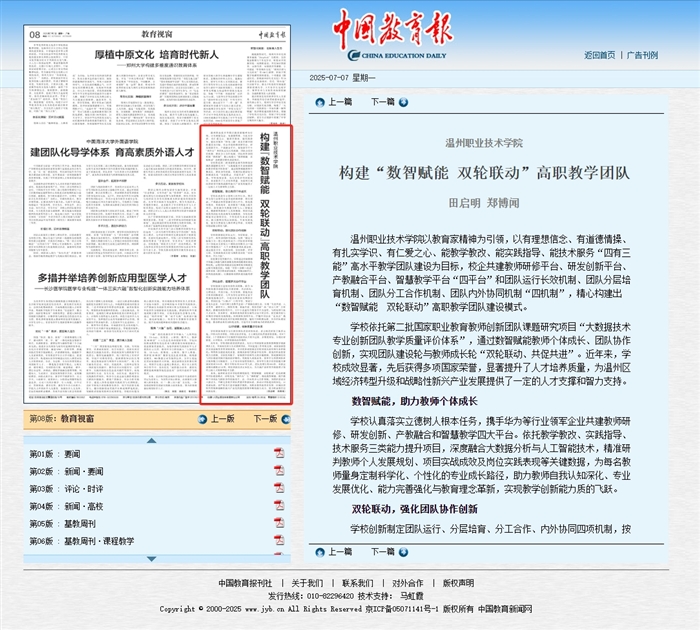Viewport: 700px width, 630px height.
Task: Click the authors line 田启明 郑博闻
Action: click(x=484, y=203)
